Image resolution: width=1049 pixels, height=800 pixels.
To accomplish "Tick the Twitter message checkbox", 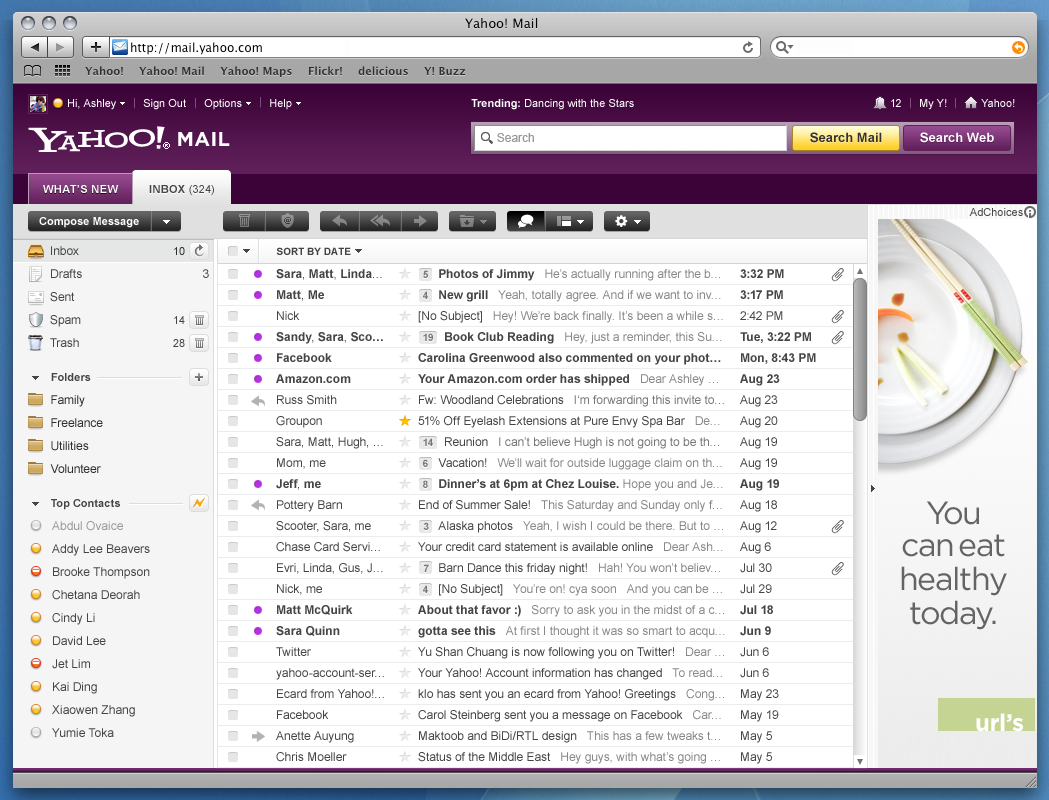I will (x=233, y=652).
